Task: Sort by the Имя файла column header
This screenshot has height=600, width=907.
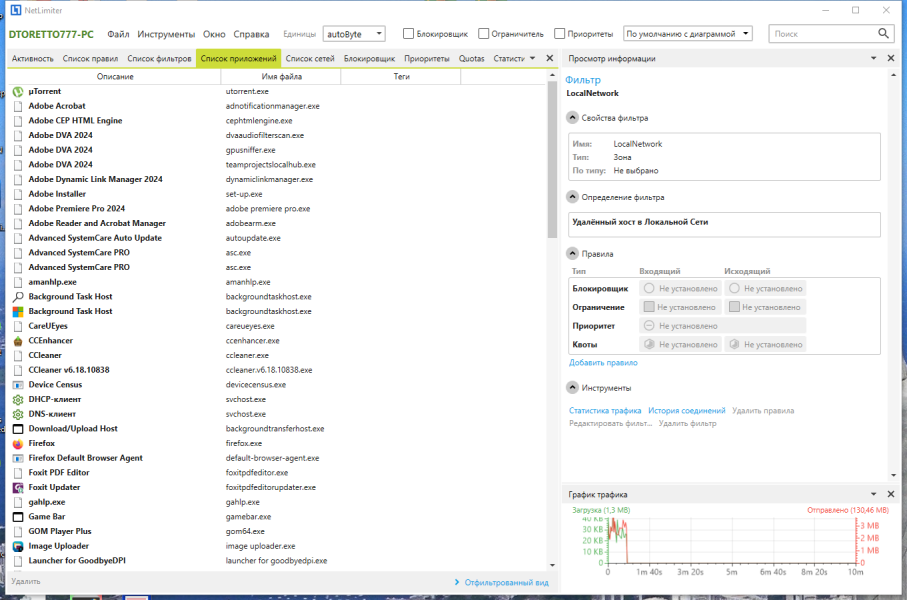Action: coord(282,76)
